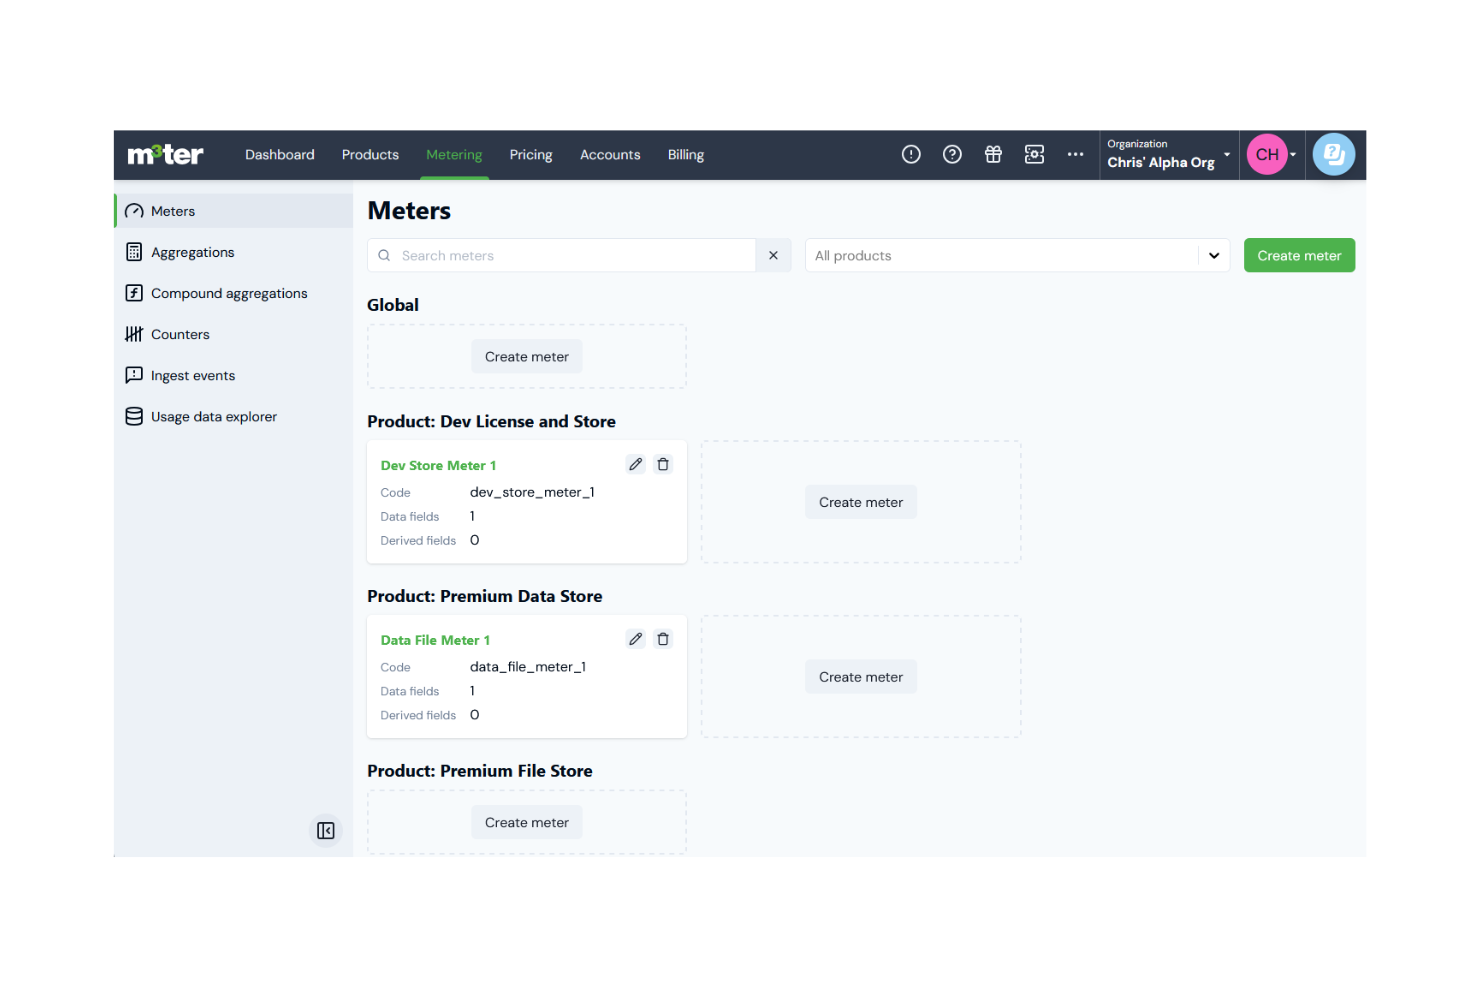Image resolution: width=1480 pixels, height=987 pixels.
Task: Expand the All products filter chevron
Action: click(1214, 255)
